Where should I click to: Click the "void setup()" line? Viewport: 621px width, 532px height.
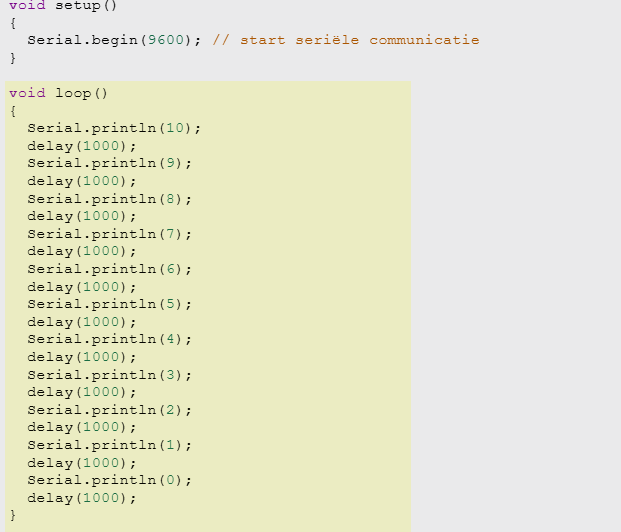[62, 5]
